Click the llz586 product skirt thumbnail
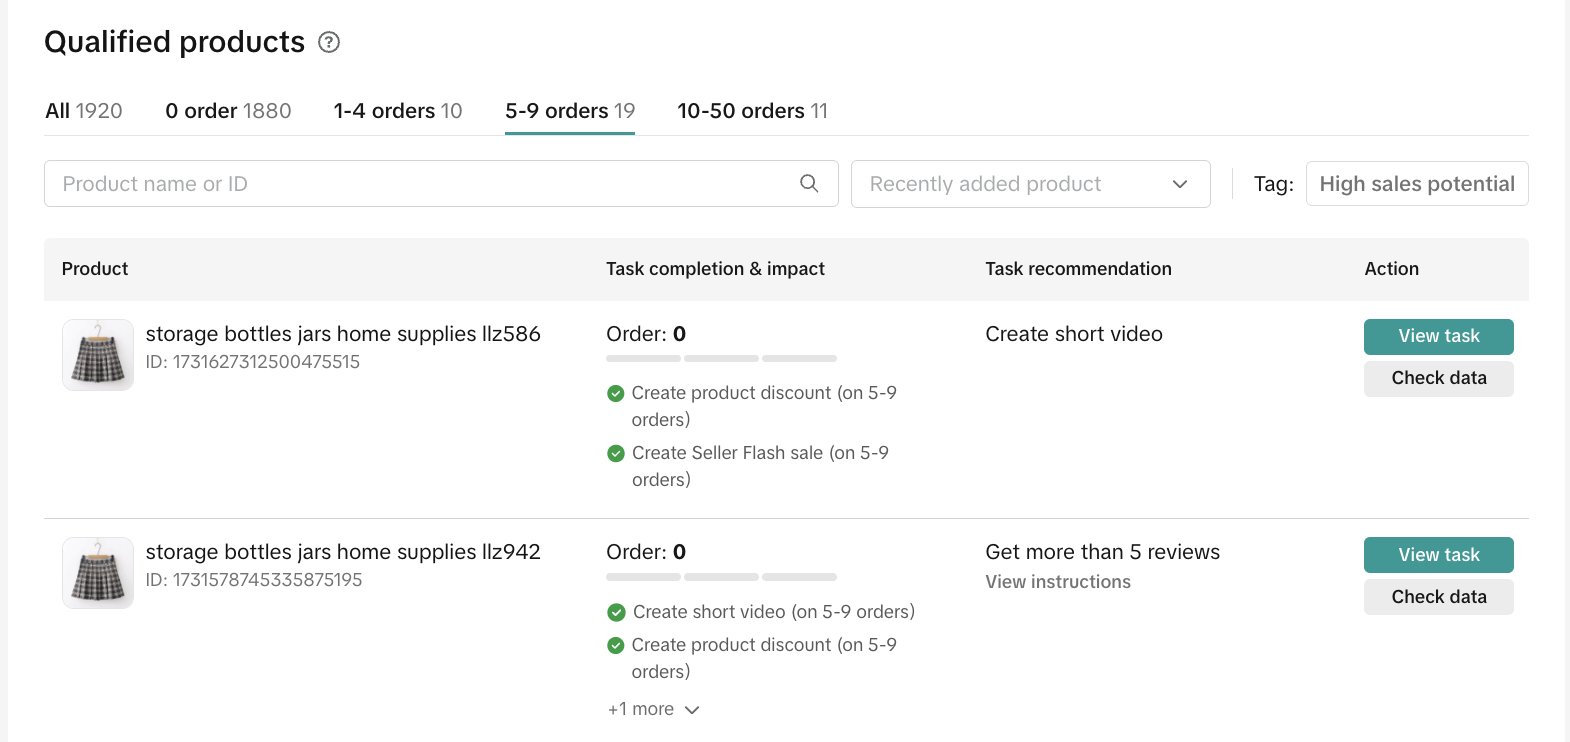Image resolution: width=1570 pixels, height=742 pixels. click(x=98, y=355)
